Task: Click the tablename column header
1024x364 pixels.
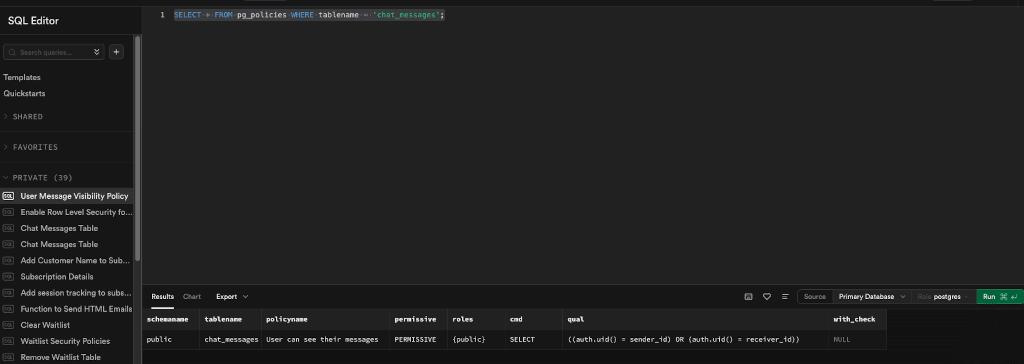Action: coord(230,320)
